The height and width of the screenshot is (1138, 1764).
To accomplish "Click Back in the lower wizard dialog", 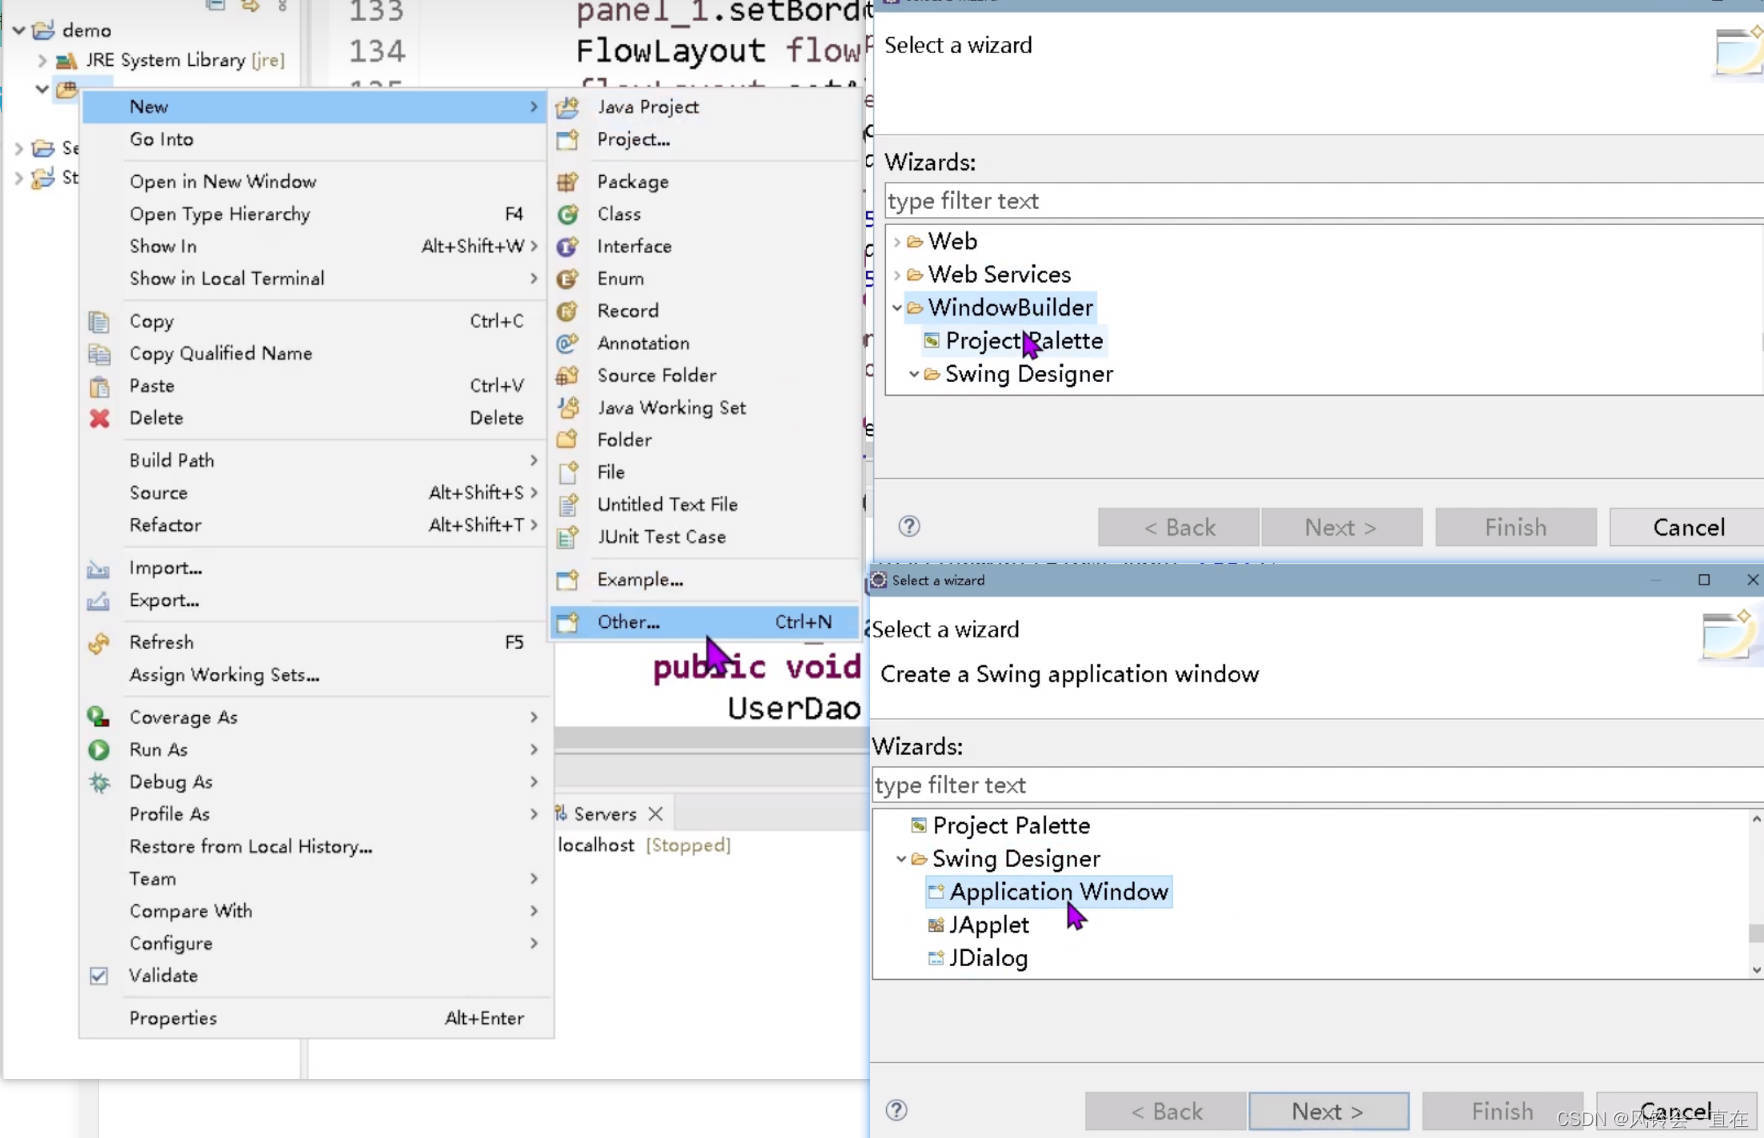I will coord(1166,1111).
